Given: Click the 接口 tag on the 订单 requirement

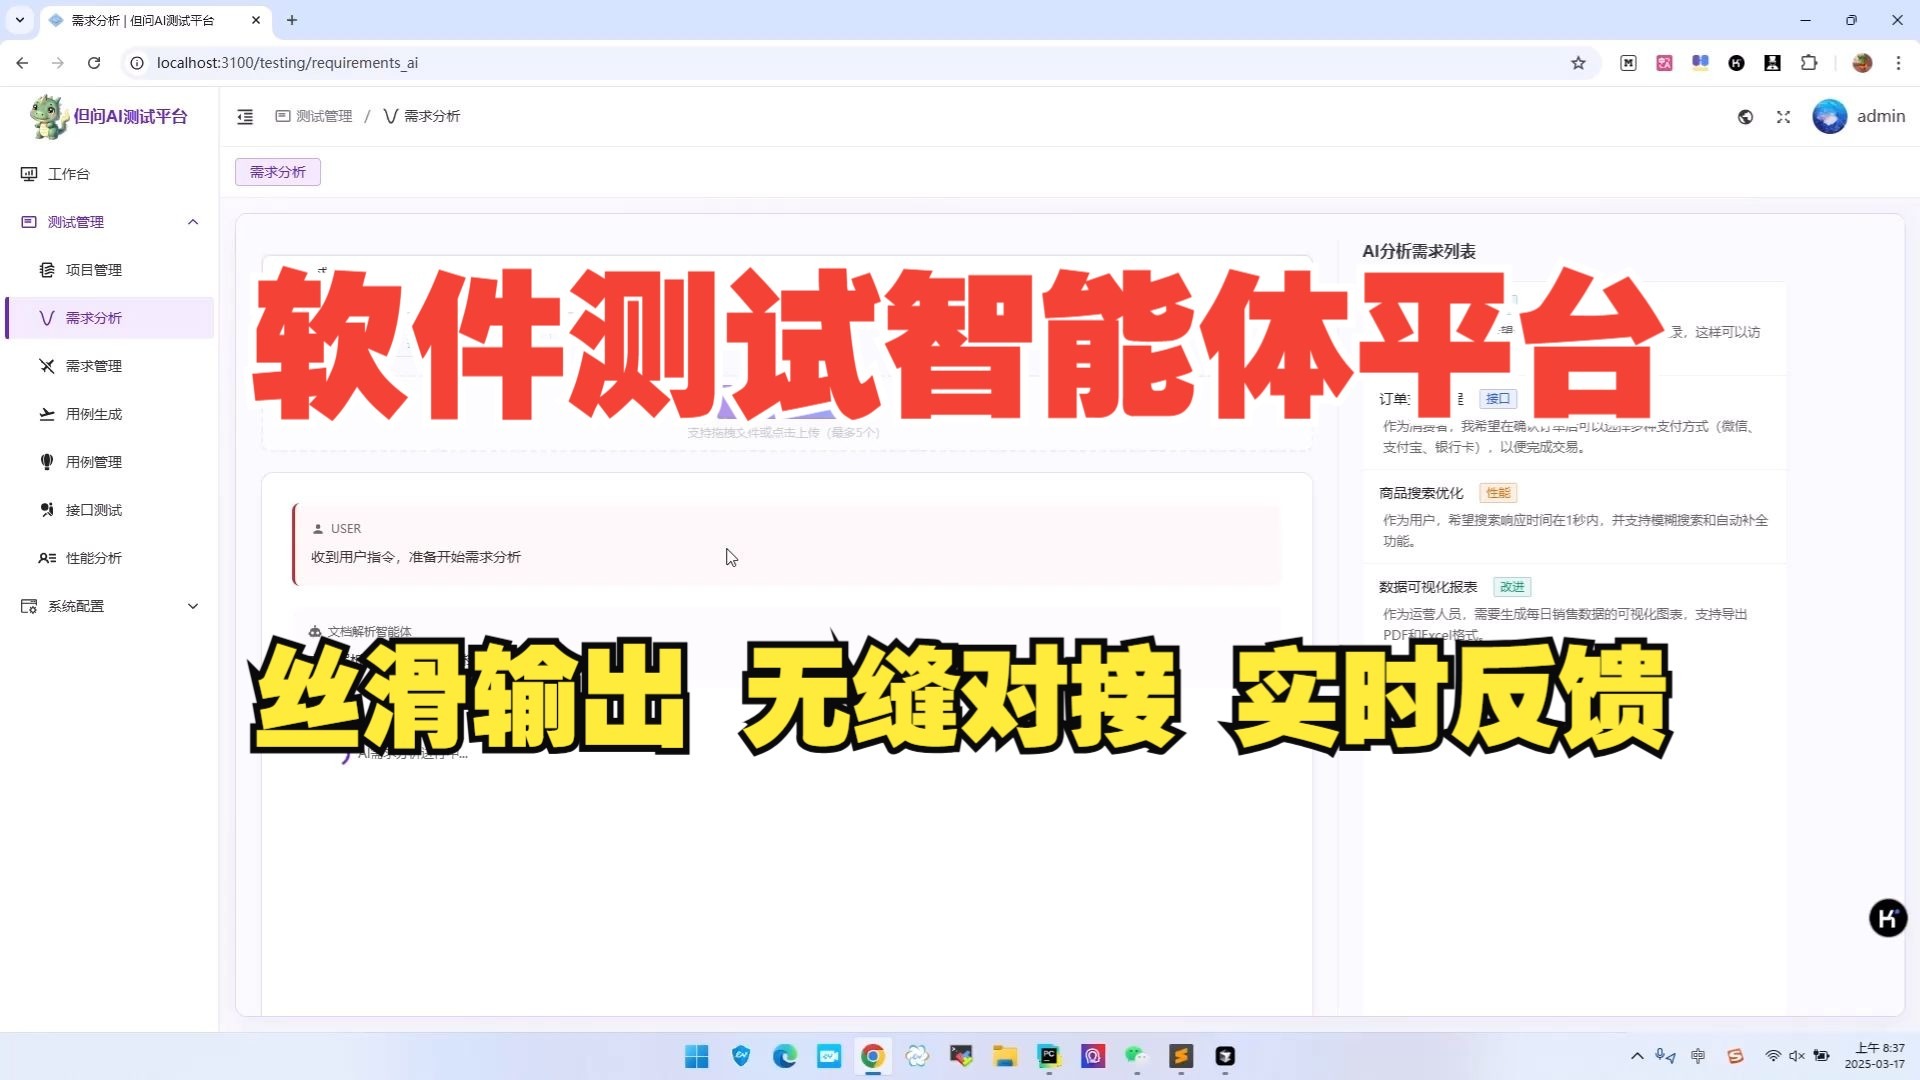Looking at the screenshot, I should coord(1497,398).
